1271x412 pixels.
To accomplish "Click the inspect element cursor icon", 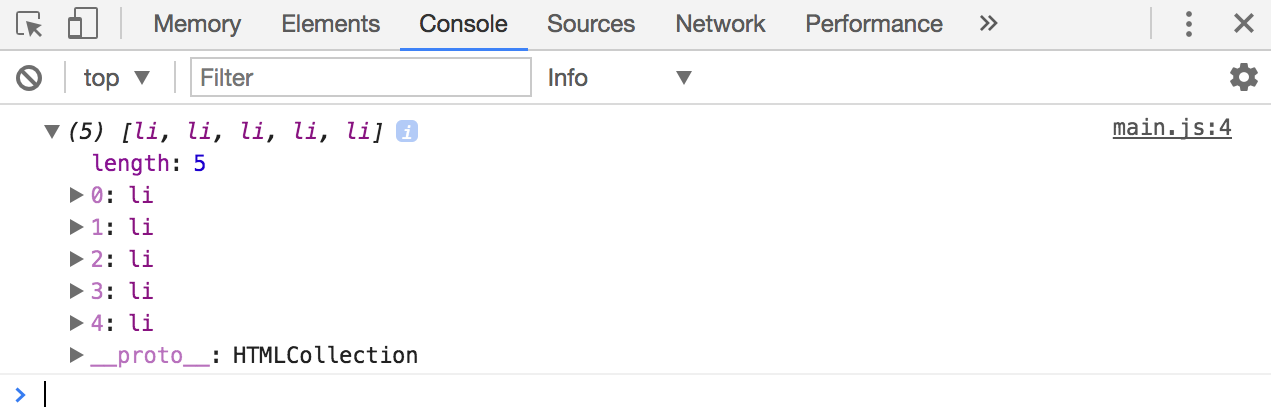I will pyautogui.click(x=31, y=24).
